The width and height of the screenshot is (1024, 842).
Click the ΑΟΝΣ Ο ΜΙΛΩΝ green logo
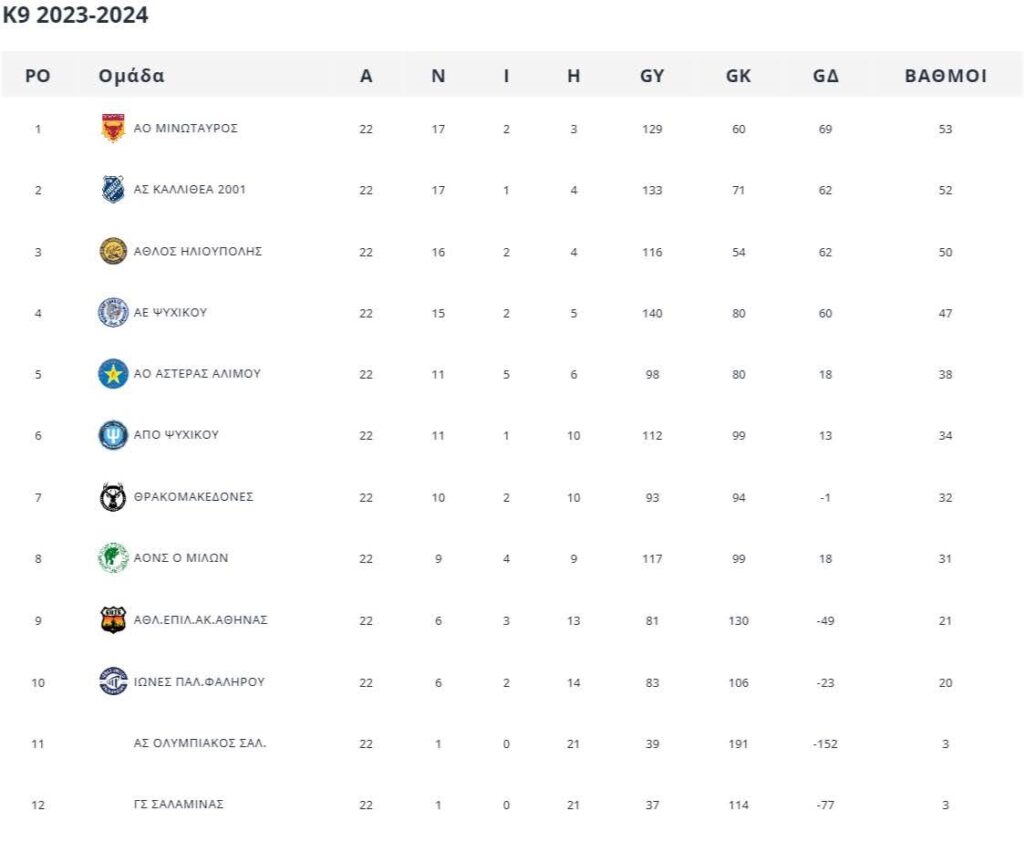coord(113,558)
